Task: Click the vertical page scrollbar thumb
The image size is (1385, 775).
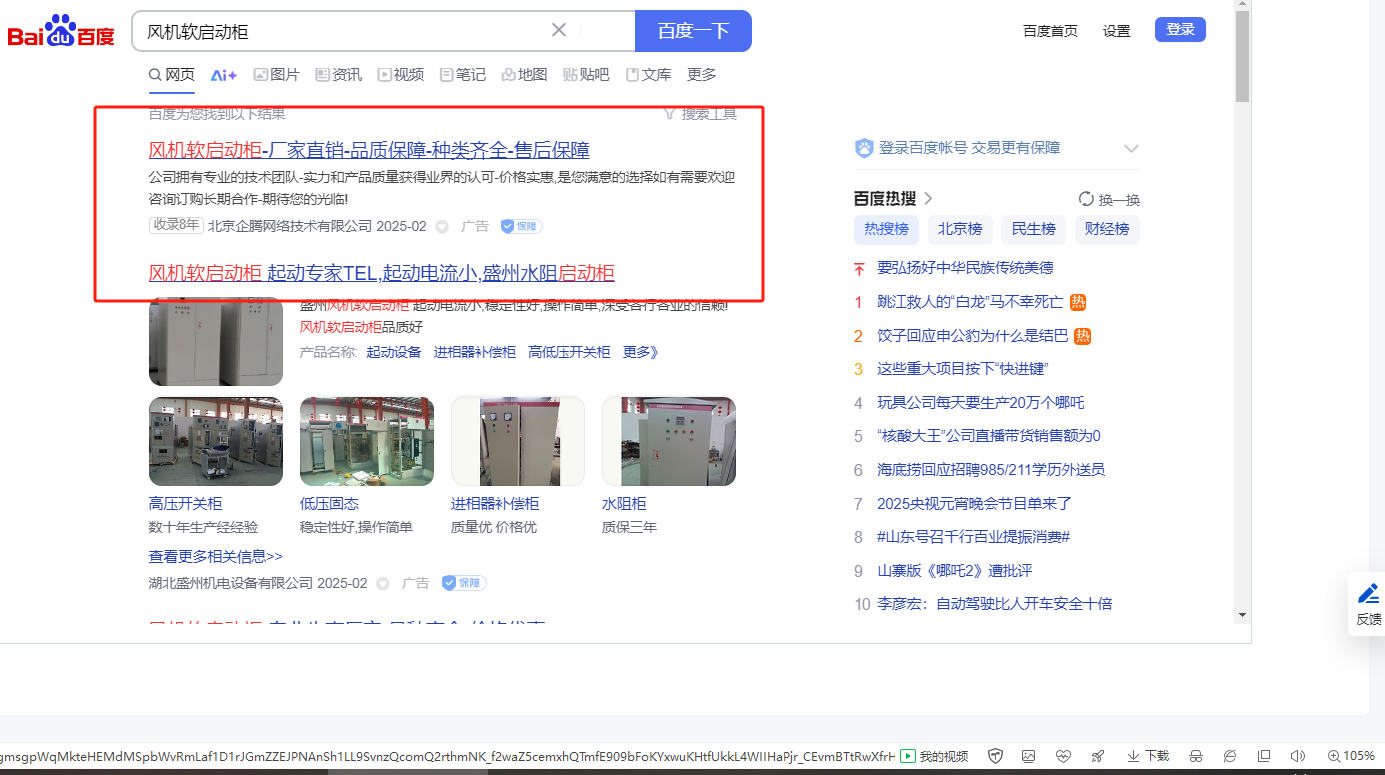Action: (1243, 56)
